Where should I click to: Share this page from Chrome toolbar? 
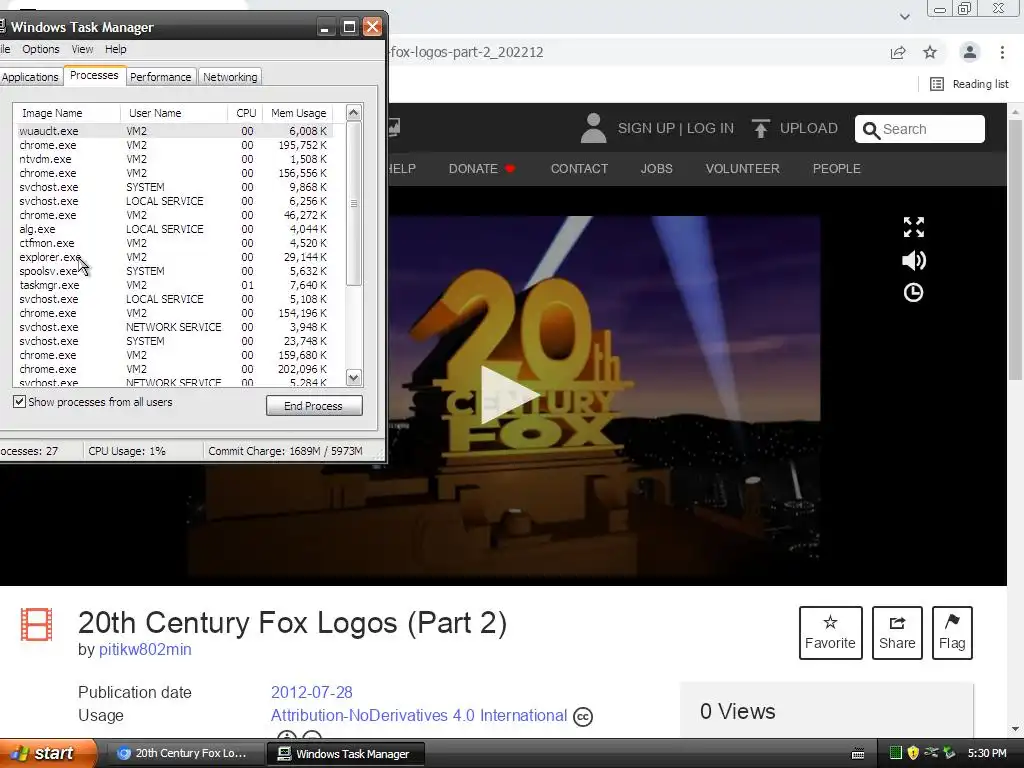coord(898,52)
